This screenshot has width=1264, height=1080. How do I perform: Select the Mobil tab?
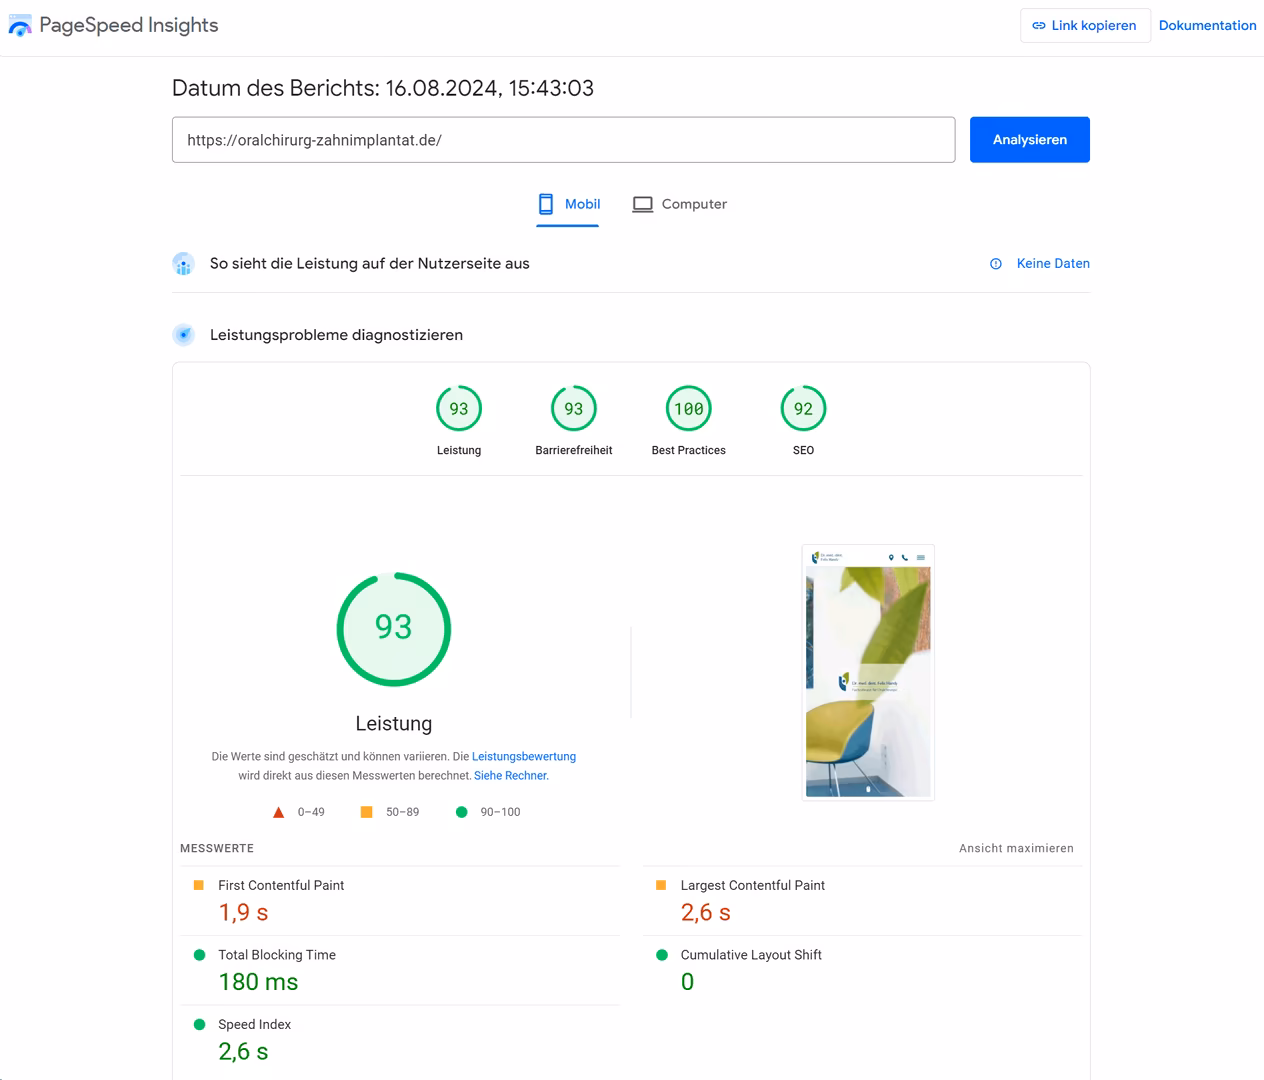coord(568,204)
